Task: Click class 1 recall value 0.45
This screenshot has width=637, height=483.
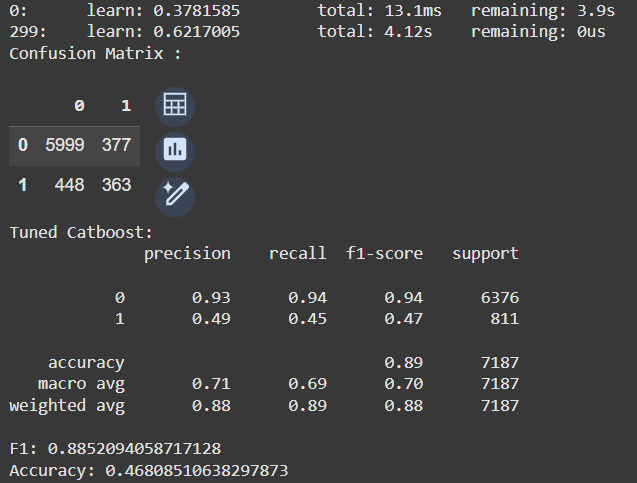Action: (x=308, y=319)
